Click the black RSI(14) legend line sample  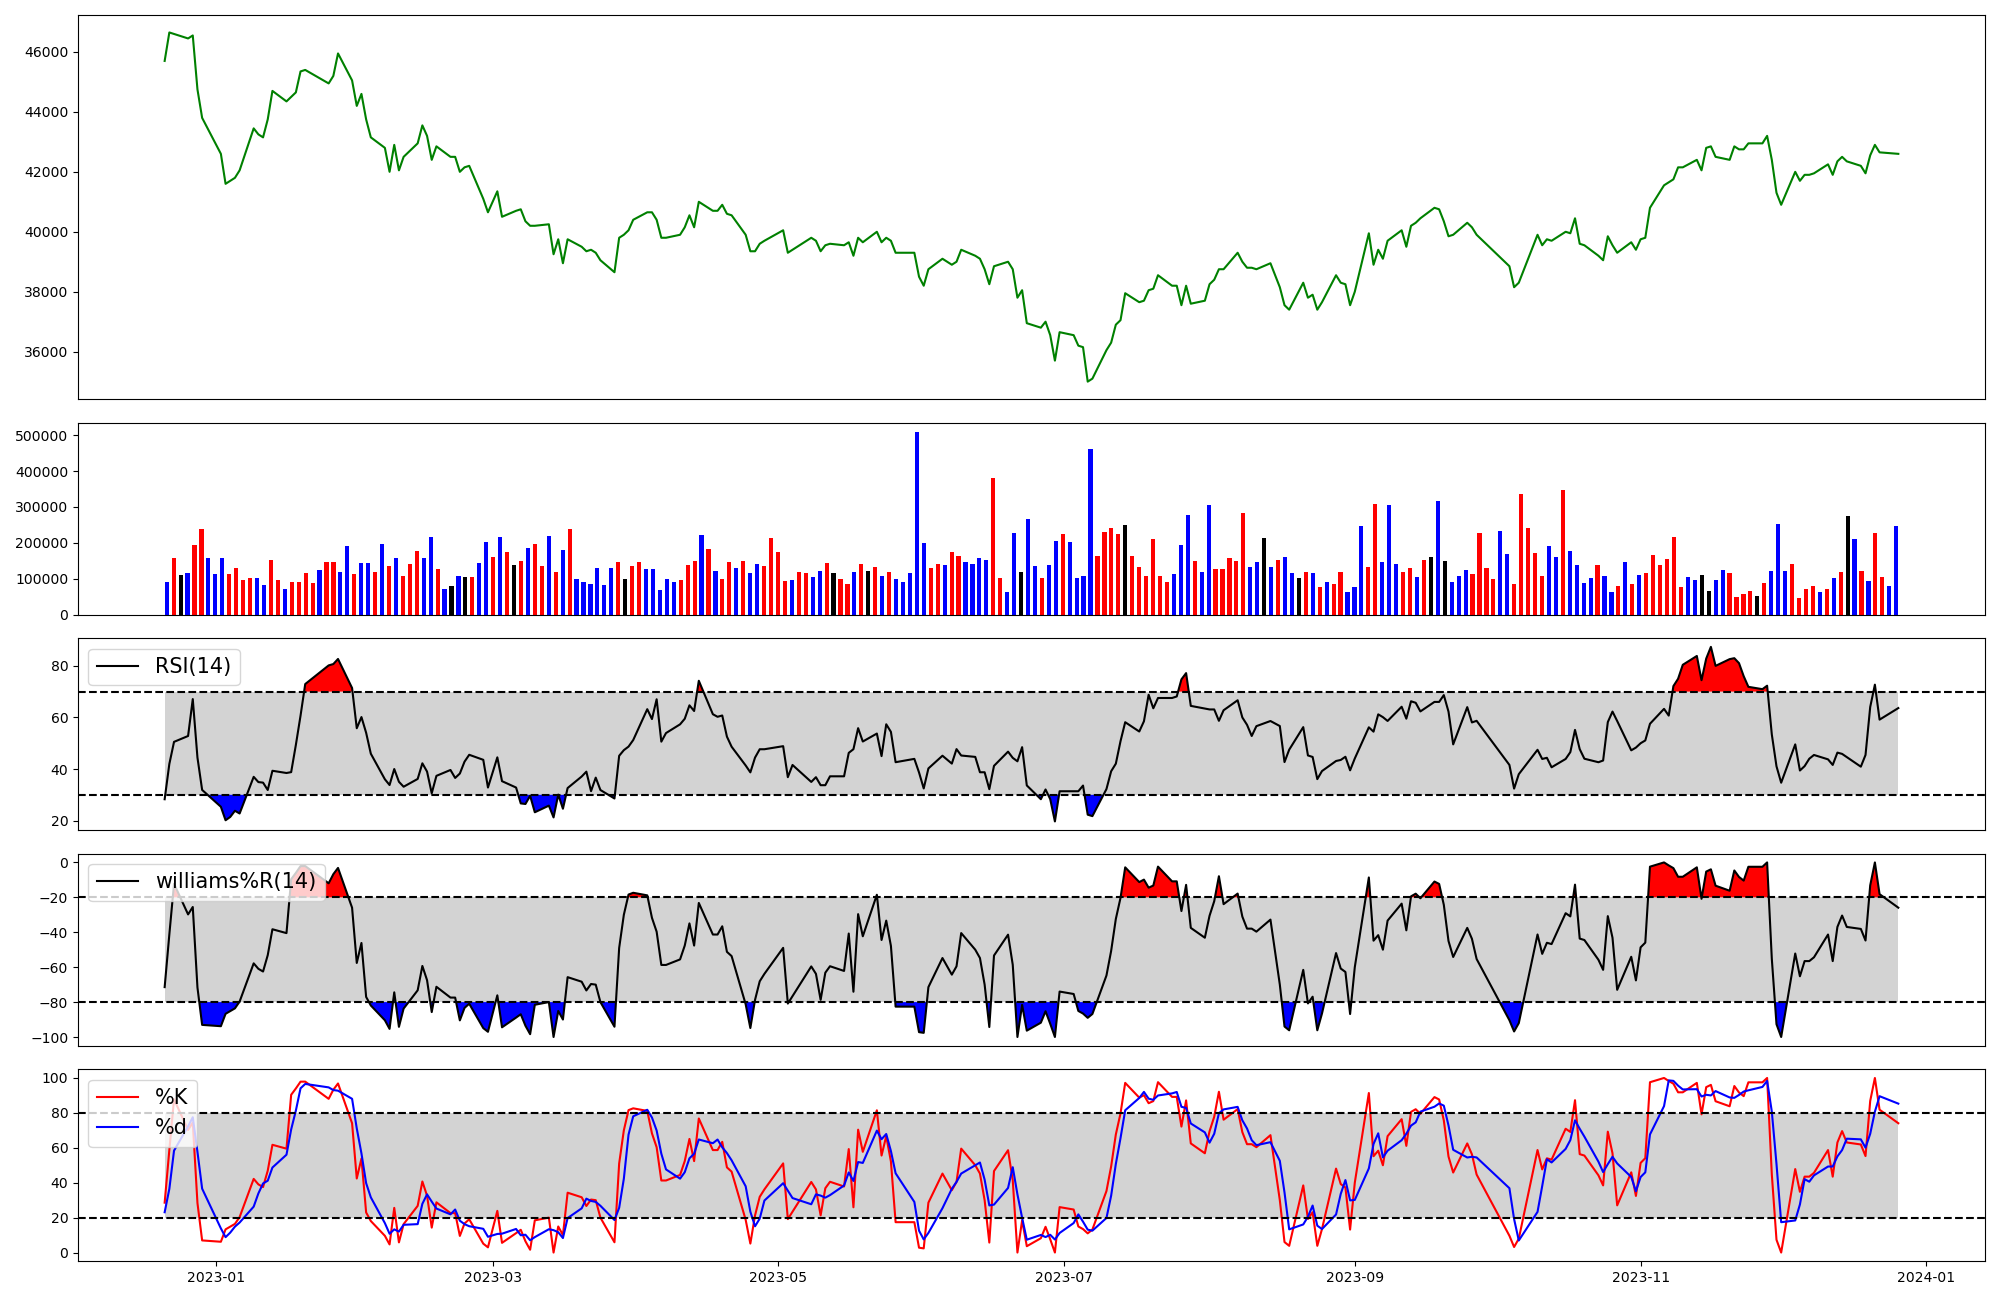(x=117, y=666)
